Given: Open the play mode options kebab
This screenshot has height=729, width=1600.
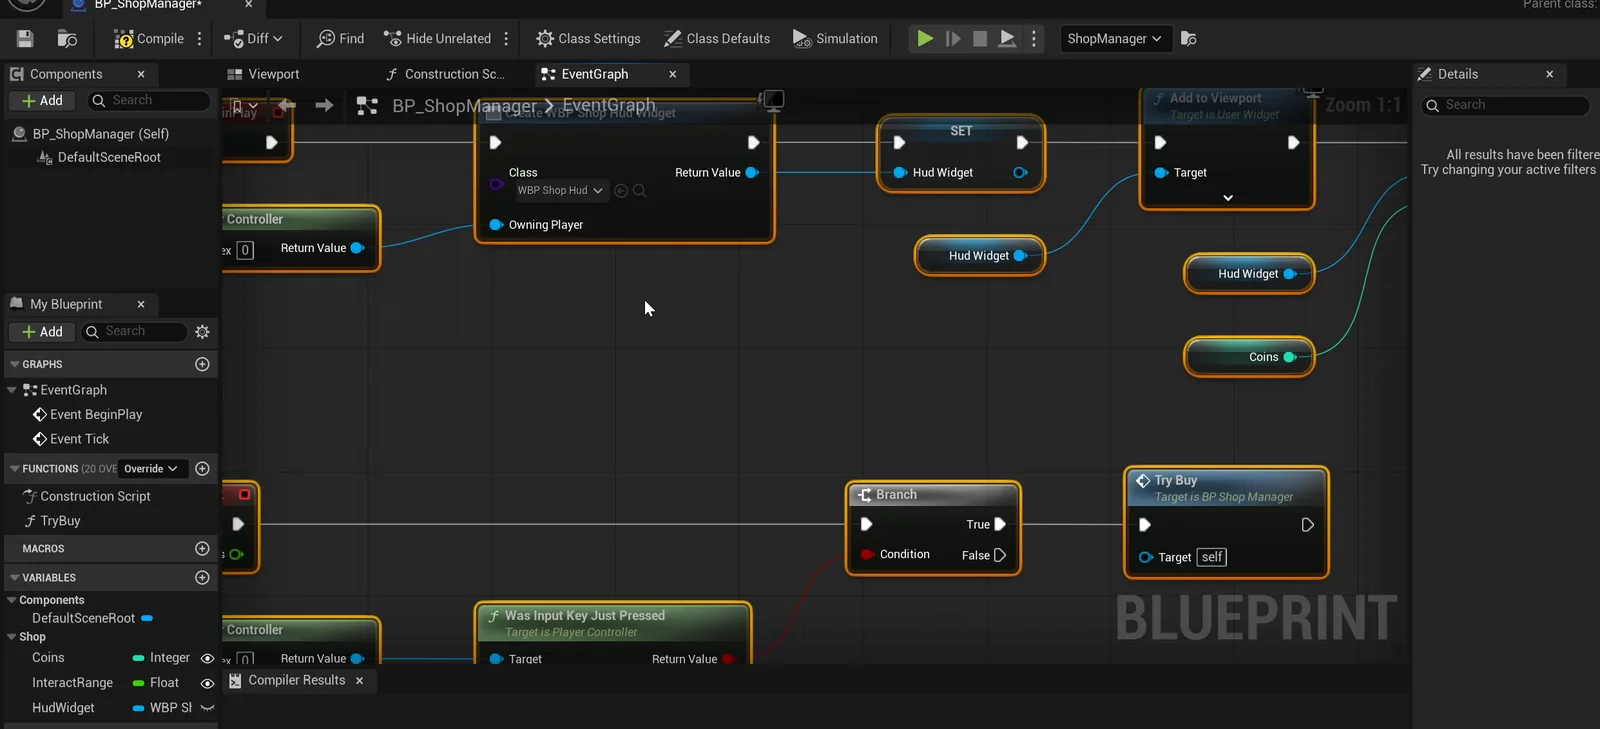Looking at the screenshot, I should pos(1034,39).
